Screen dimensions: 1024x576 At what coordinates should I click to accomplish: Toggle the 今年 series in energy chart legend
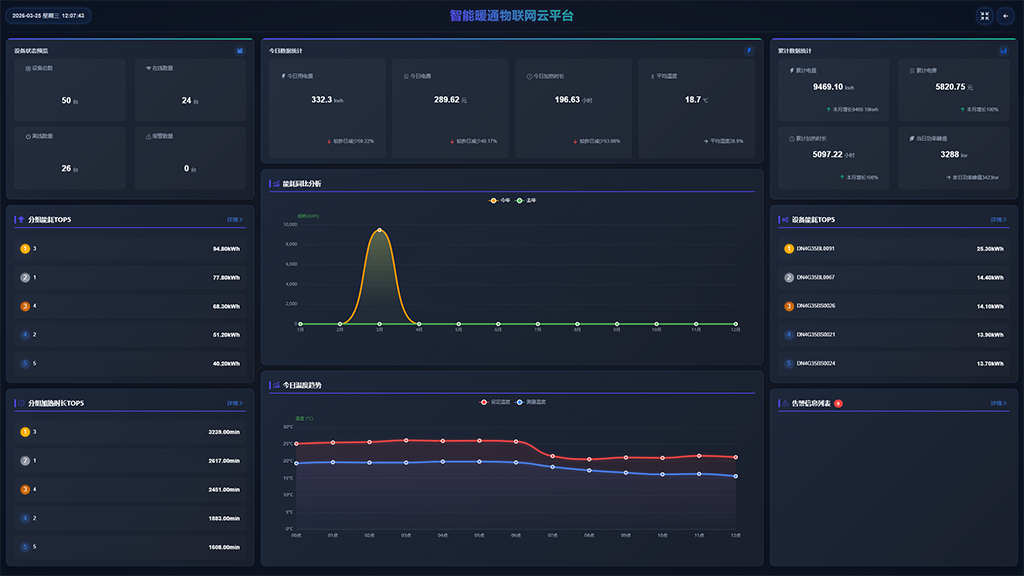pos(499,201)
